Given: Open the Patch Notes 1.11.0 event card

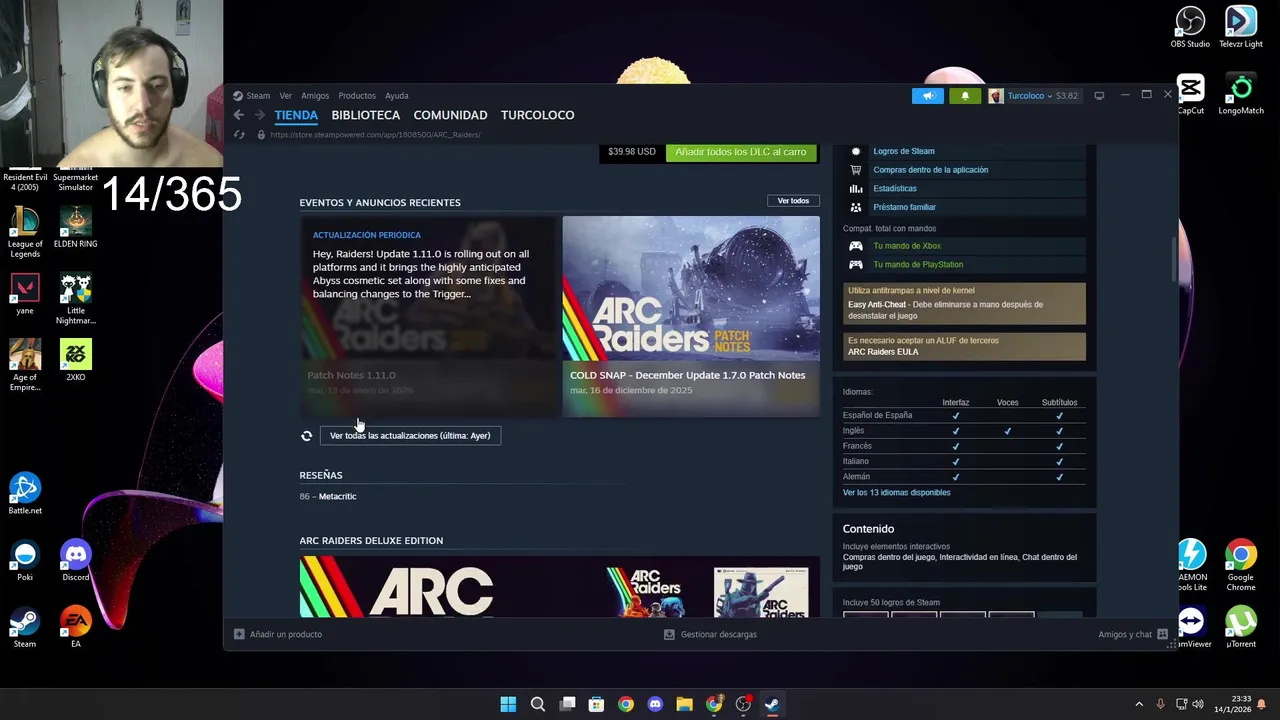Looking at the screenshot, I should pos(429,316).
